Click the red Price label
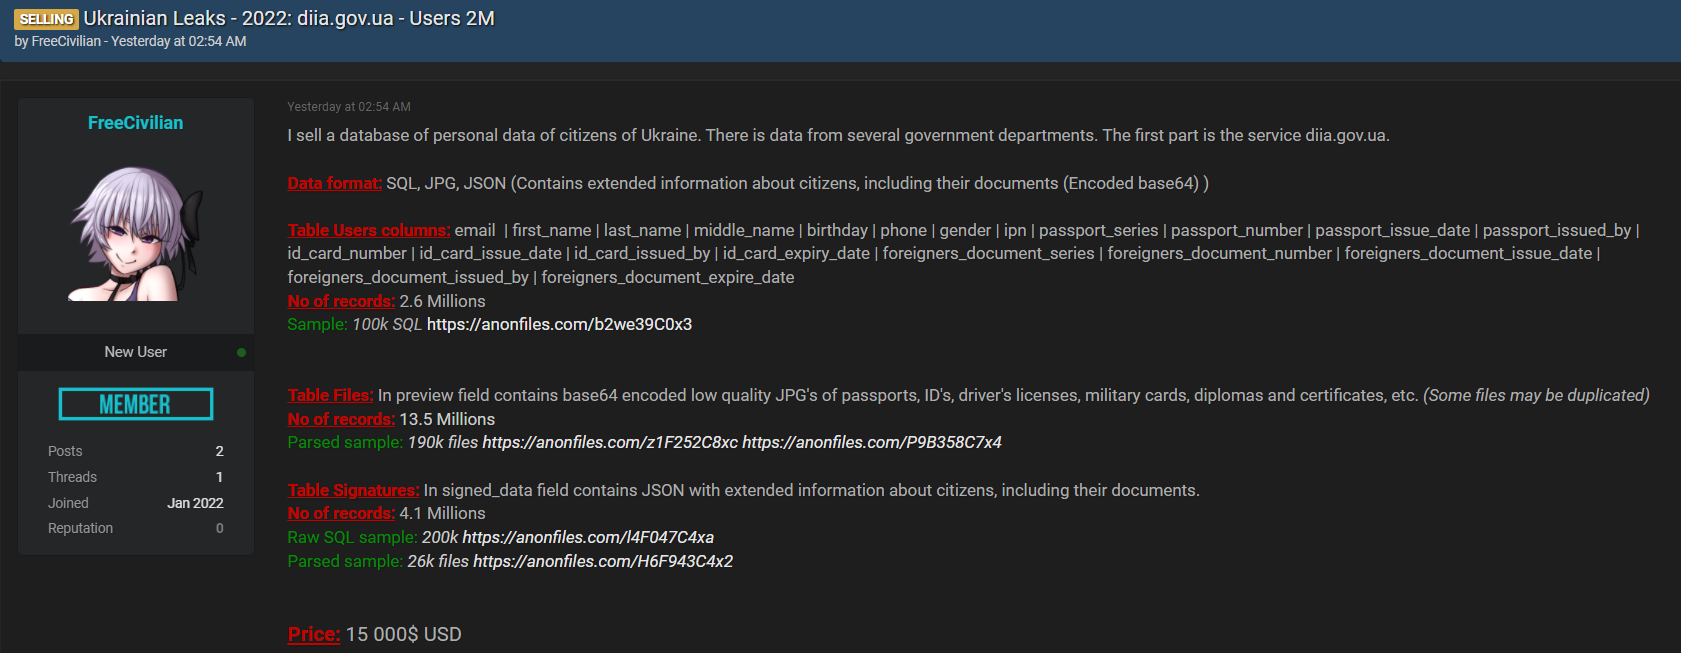 click(314, 634)
